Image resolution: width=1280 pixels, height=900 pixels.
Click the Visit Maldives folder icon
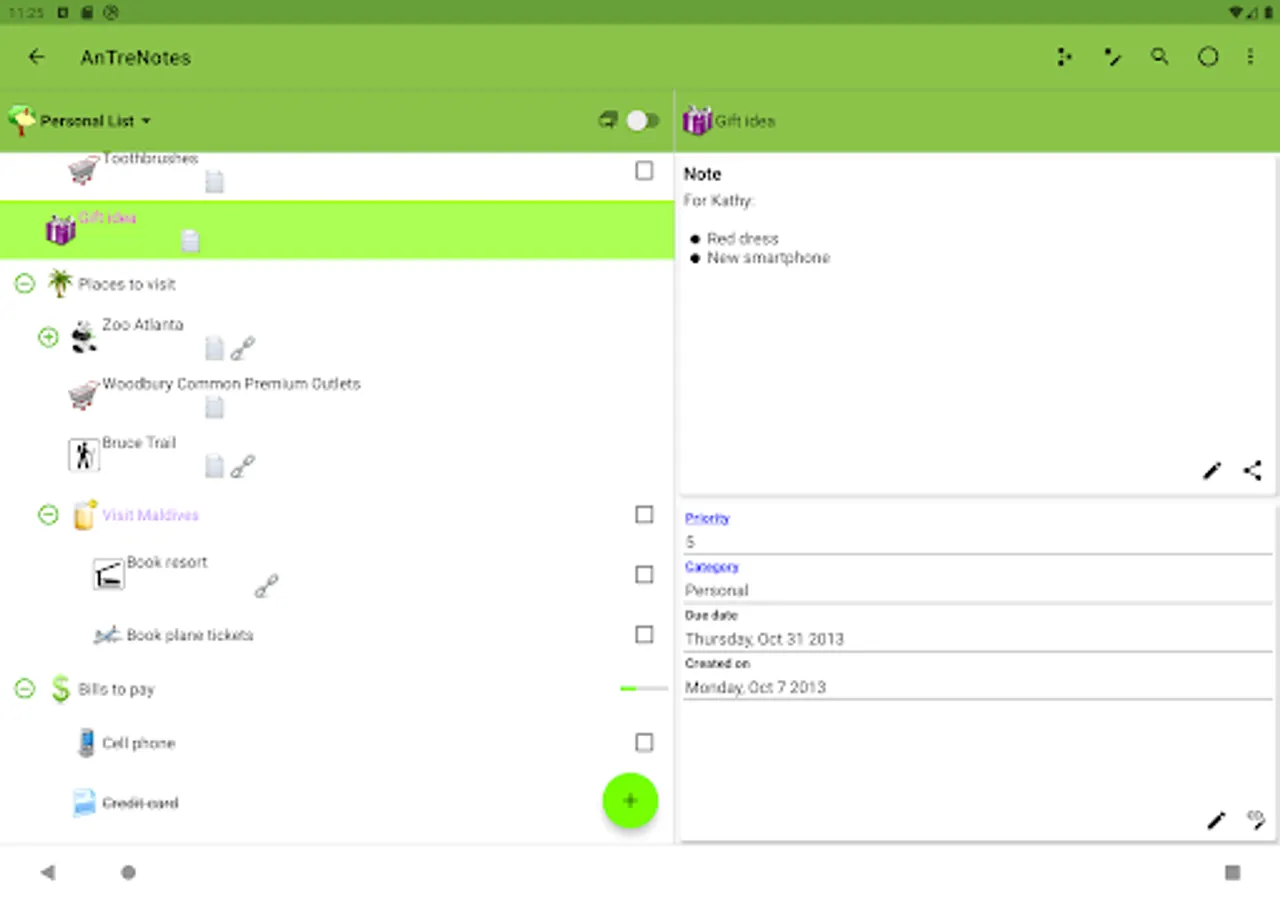tap(85, 514)
